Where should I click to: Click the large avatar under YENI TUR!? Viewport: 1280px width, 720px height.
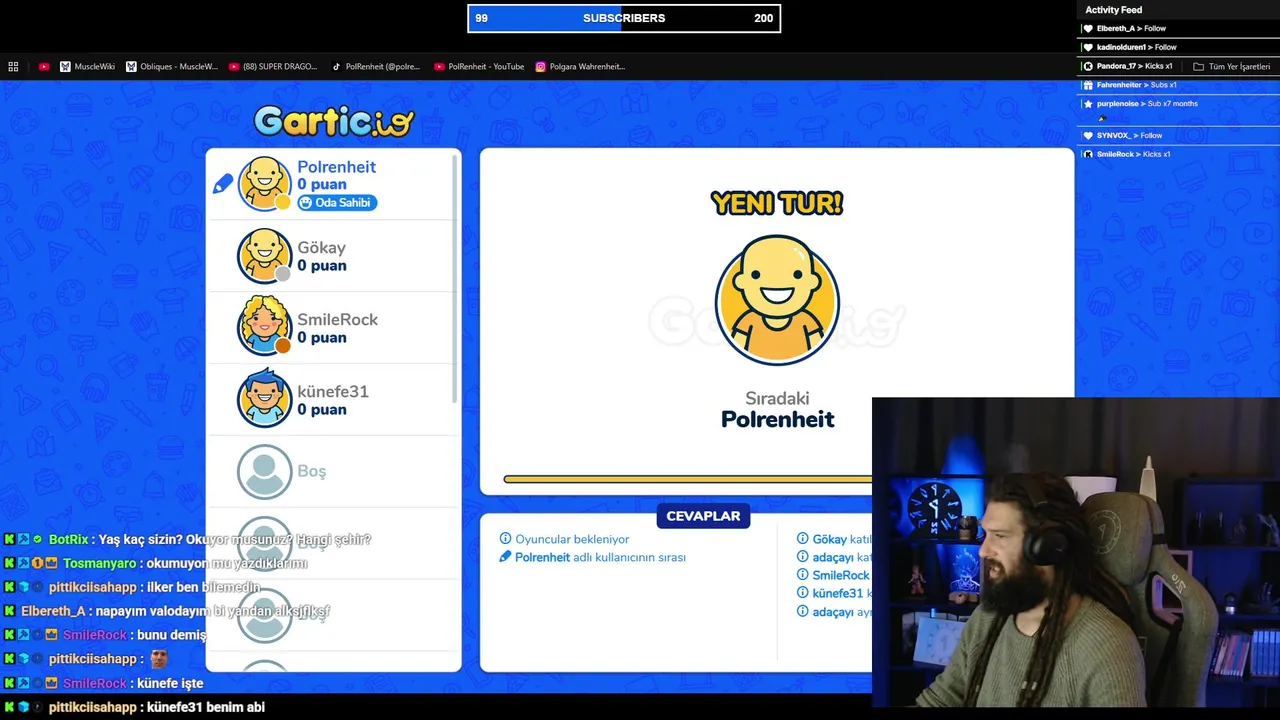coord(777,300)
